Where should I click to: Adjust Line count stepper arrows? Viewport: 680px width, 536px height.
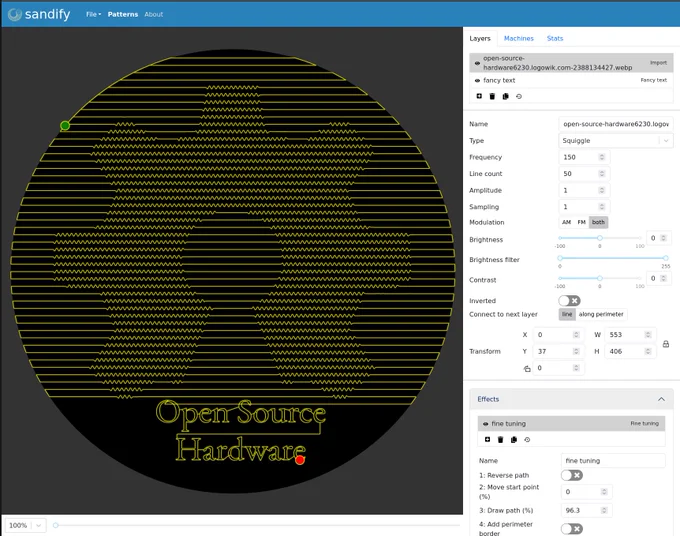[x=602, y=173]
